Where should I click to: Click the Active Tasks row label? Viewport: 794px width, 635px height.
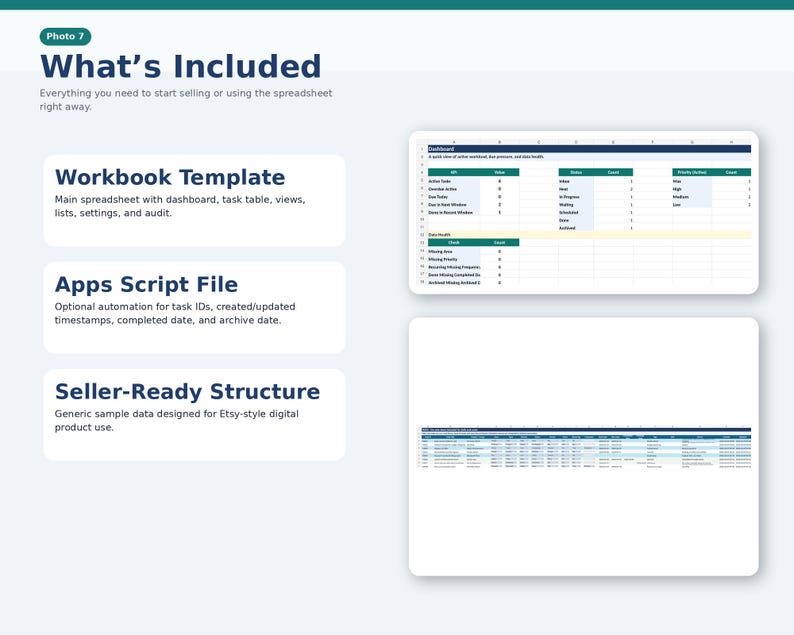(x=440, y=181)
